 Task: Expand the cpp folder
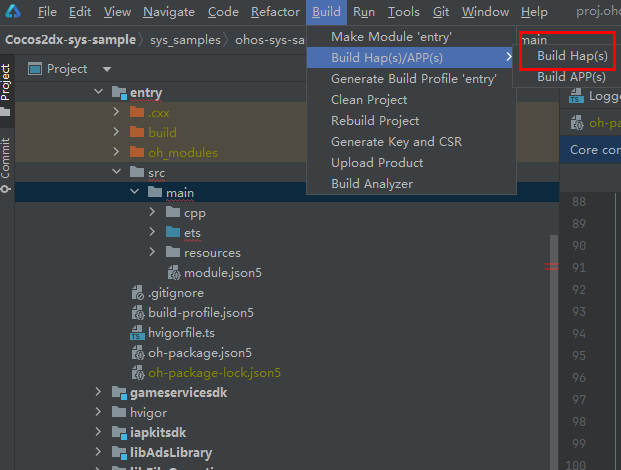pyautogui.click(x=152, y=212)
